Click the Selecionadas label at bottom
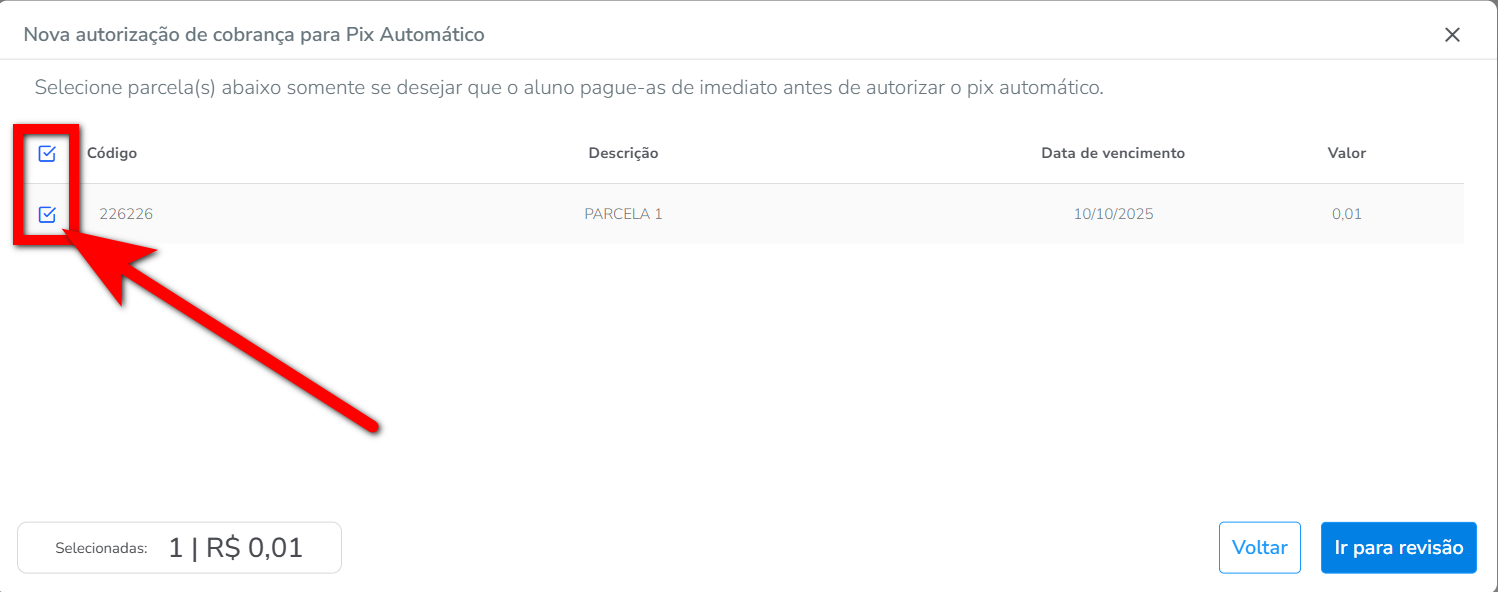The height and width of the screenshot is (592, 1498). [x=101, y=548]
